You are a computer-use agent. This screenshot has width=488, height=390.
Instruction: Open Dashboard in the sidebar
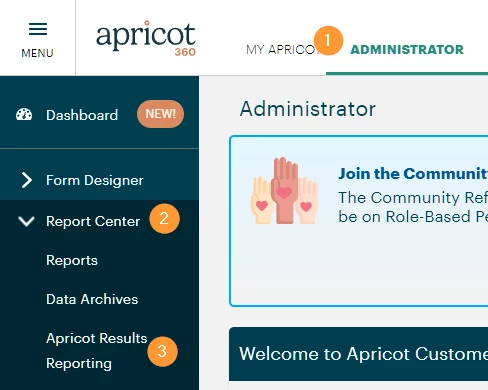coord(82,115)
